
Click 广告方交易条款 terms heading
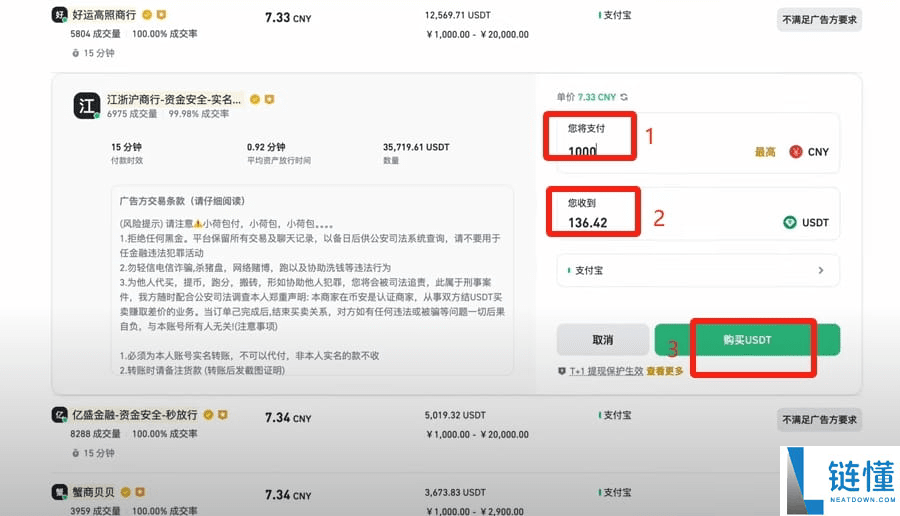[x=182, y=201]
